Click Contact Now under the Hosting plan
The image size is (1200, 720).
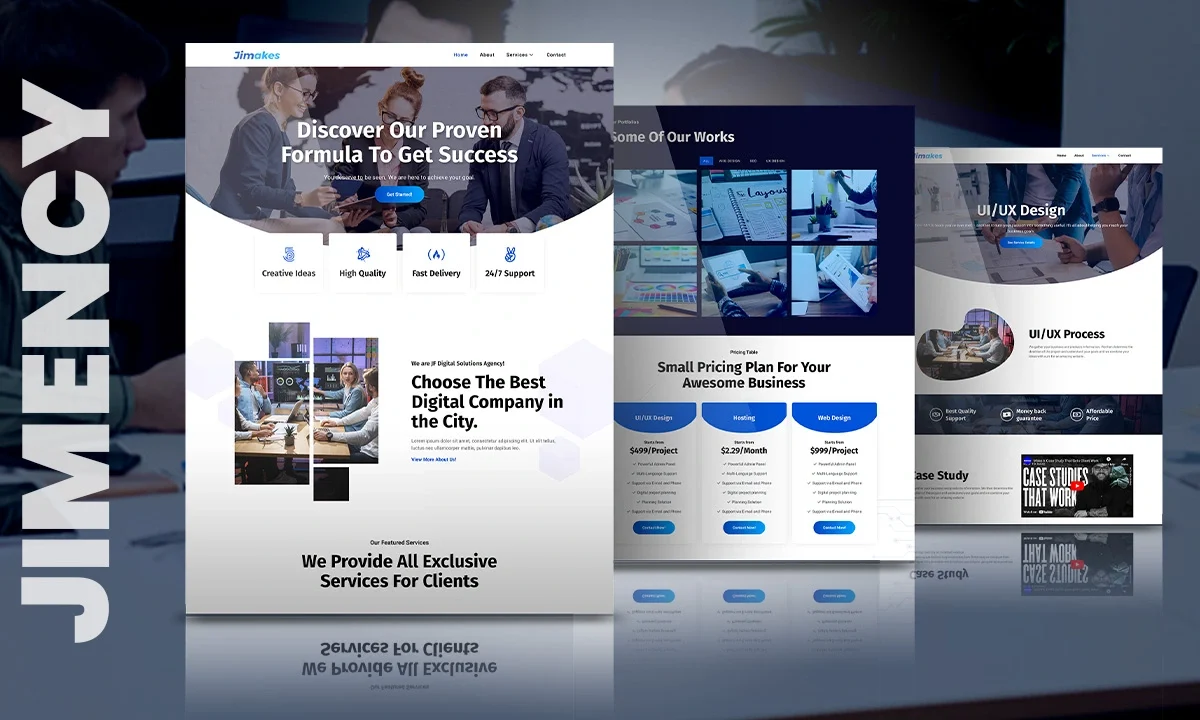744,528
